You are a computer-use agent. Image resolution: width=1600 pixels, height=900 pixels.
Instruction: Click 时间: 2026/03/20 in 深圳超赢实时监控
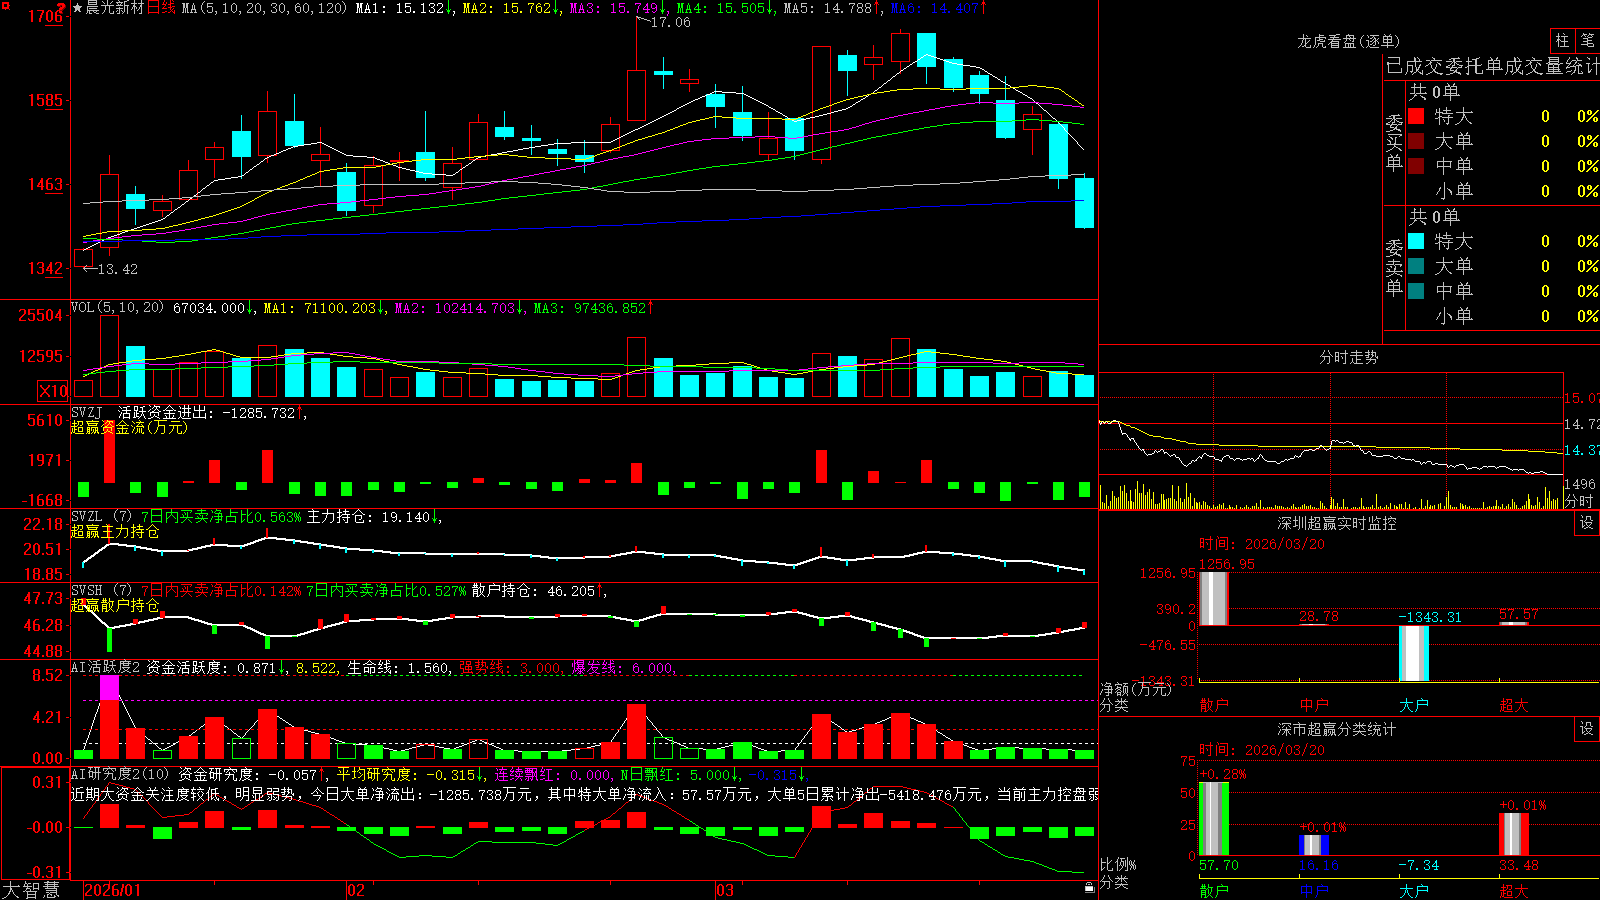coord(1262,544)
